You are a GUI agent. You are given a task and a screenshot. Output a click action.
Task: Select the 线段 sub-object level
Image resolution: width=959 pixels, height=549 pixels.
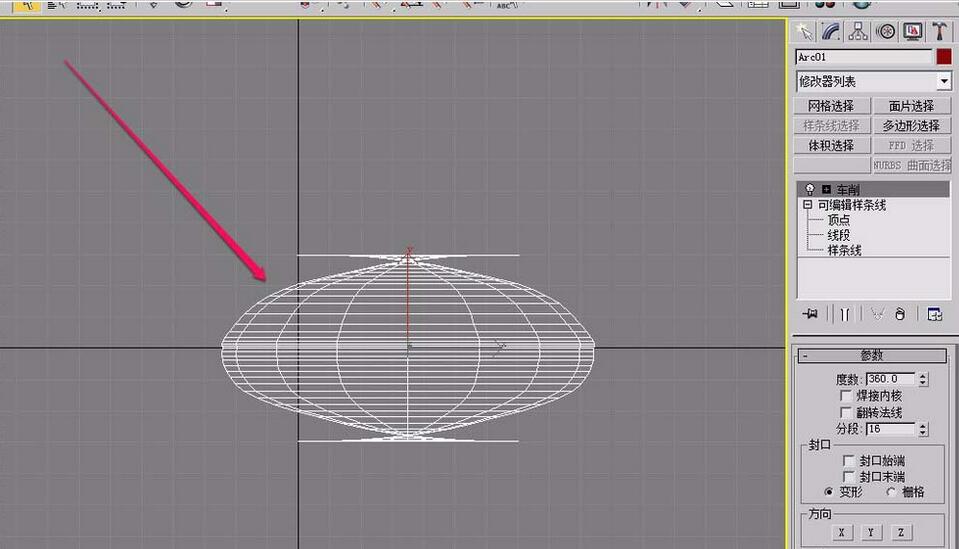coord(839,235)
